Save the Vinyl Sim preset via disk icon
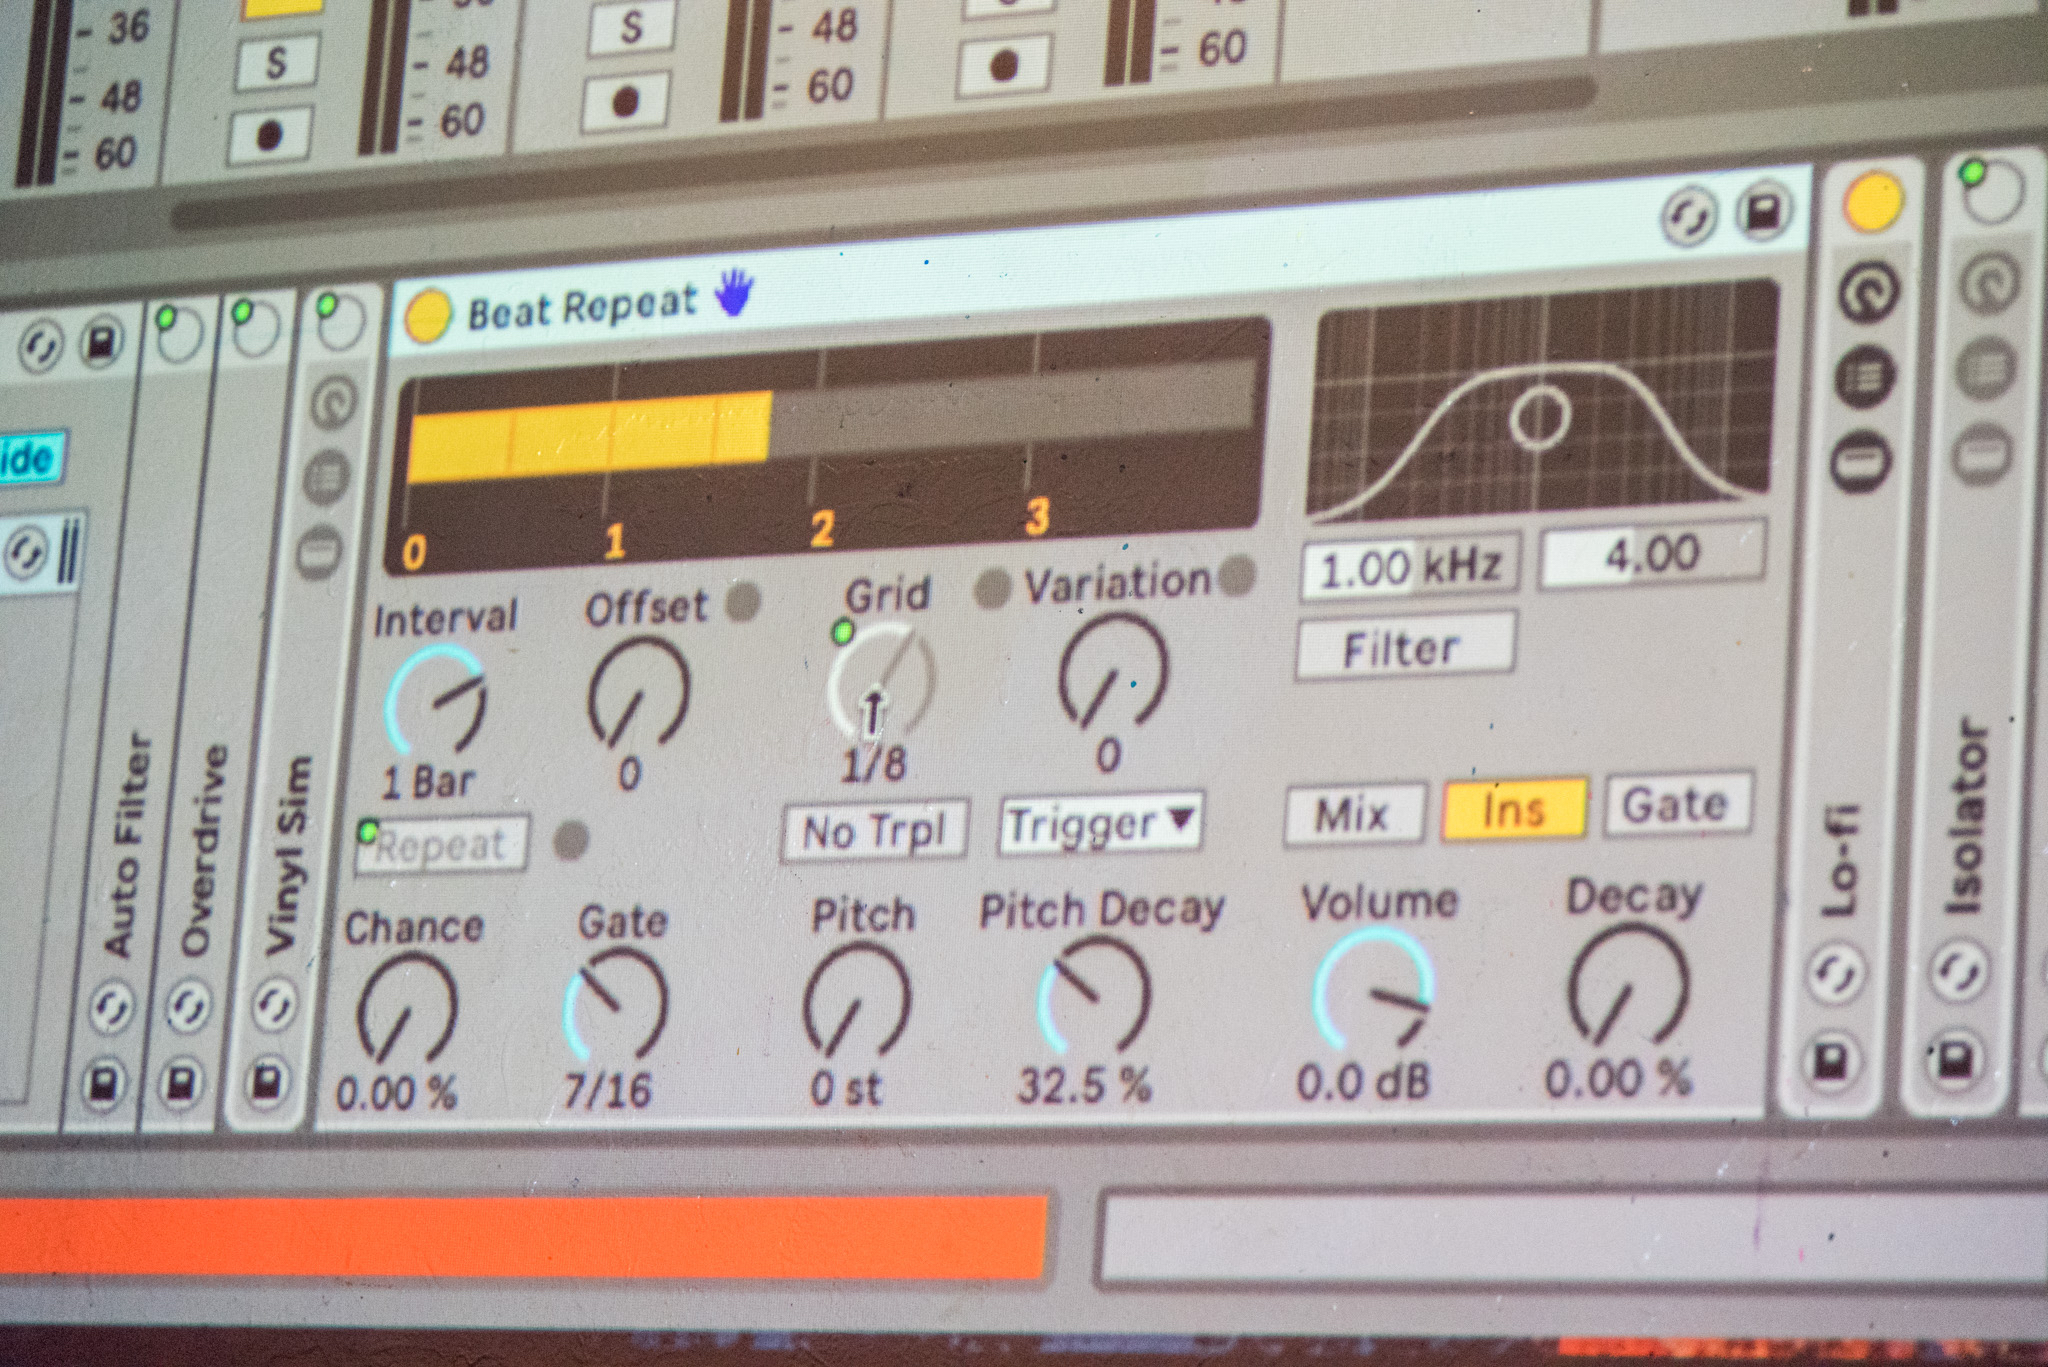The height and width of the screenshot is (1367, 2048). tap(266, 1082)
